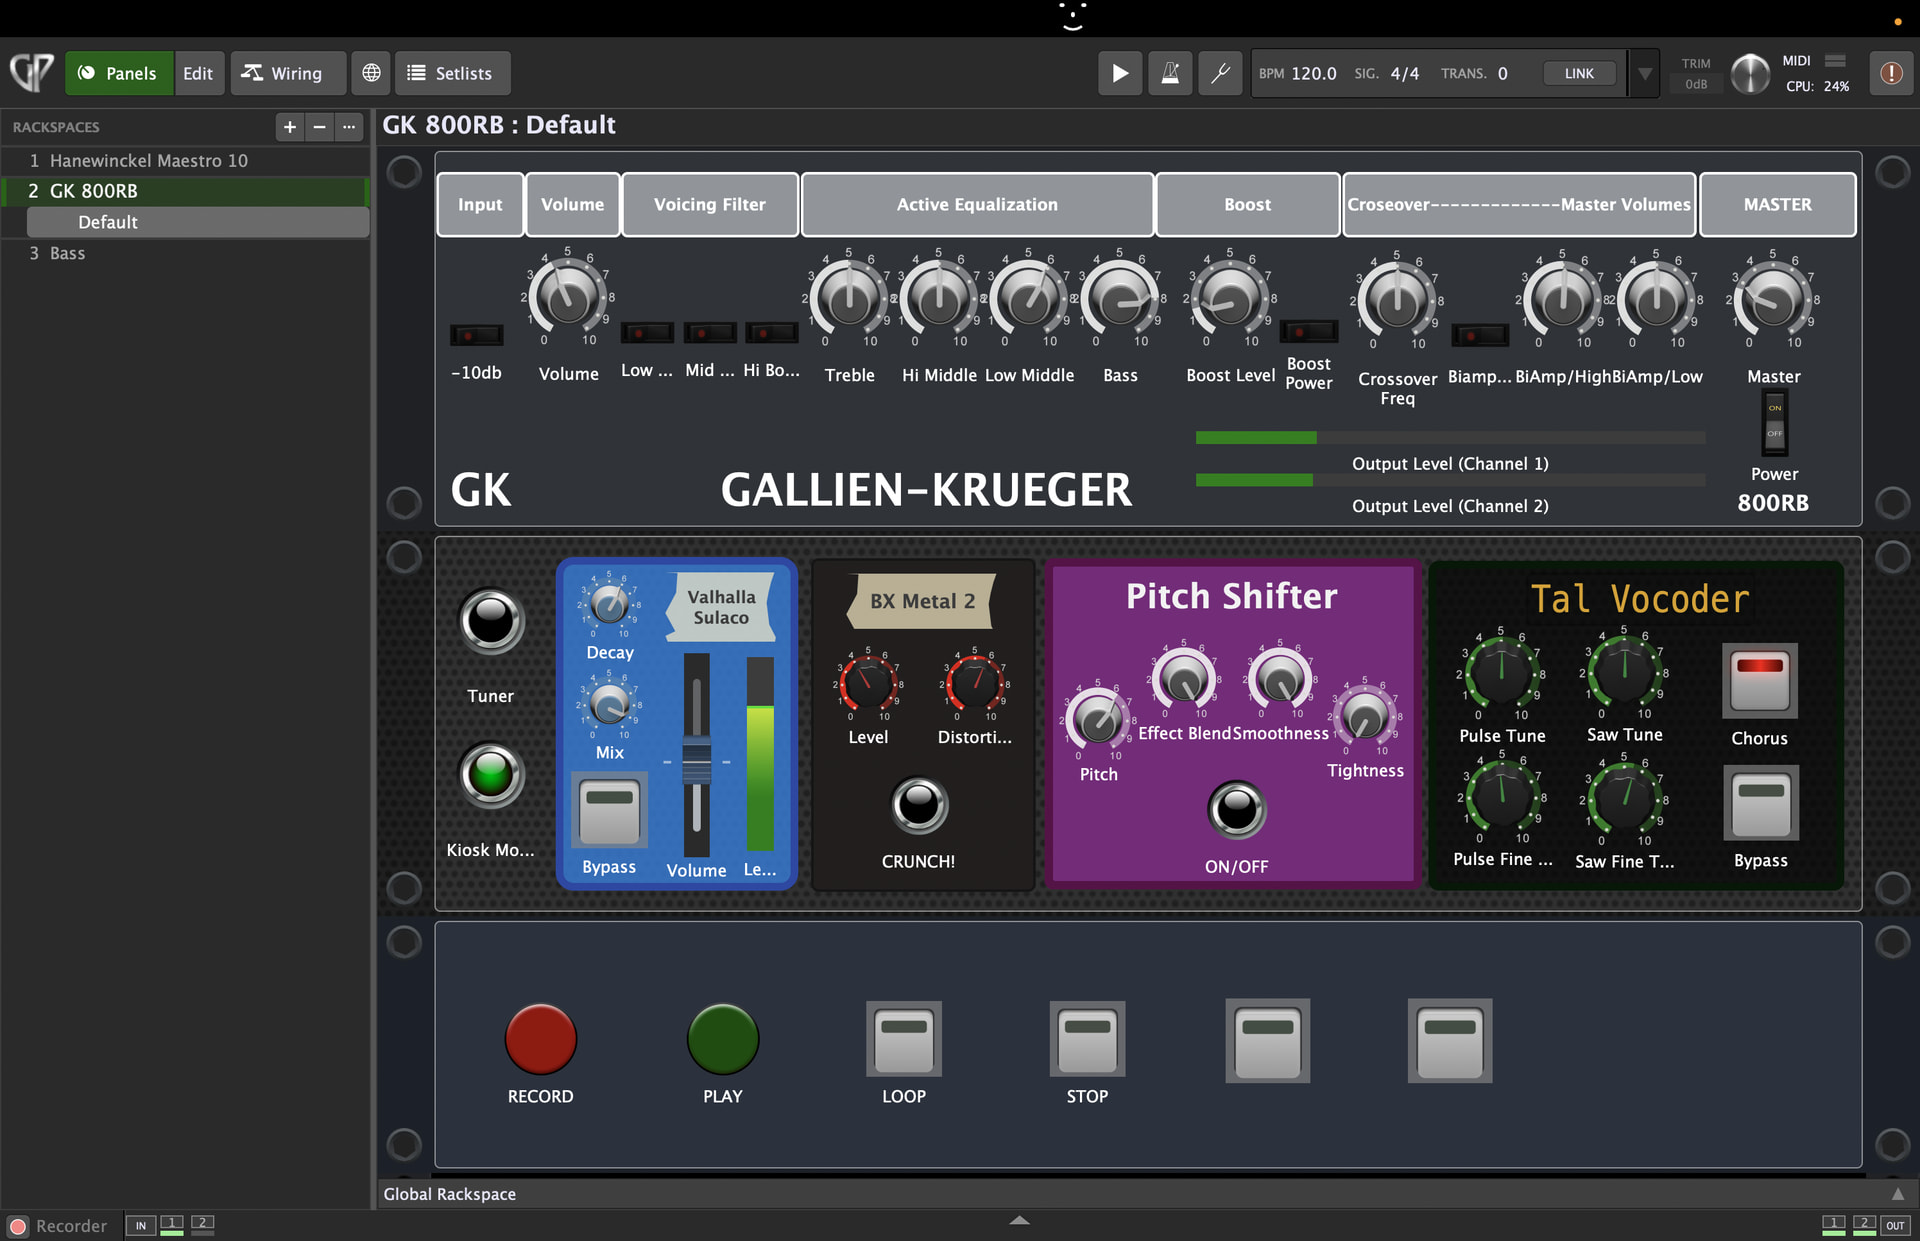Expand the dropdown arrow next to LINK

[1644, 73]
